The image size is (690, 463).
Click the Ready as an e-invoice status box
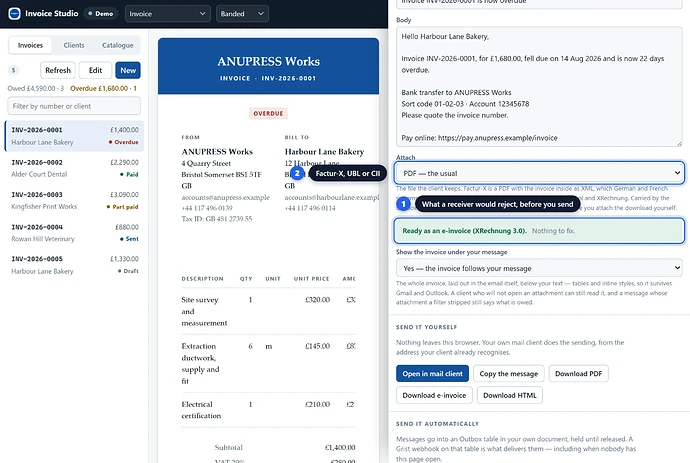click(539, 231)
